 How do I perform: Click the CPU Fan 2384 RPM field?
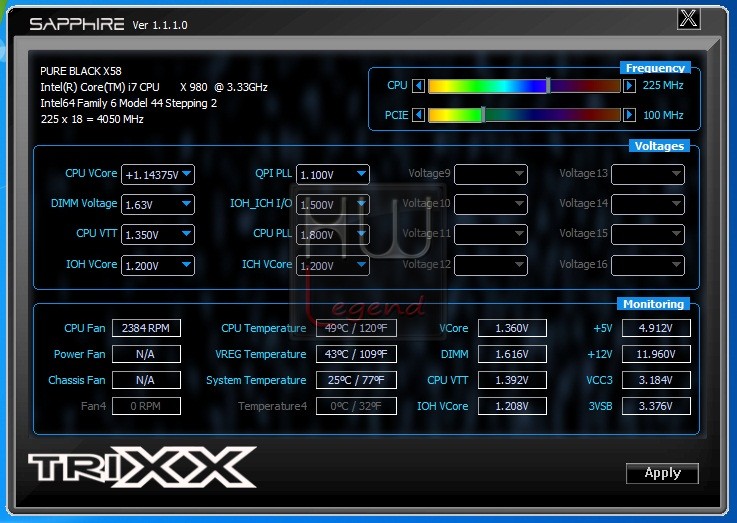click(x=146, y=328)
